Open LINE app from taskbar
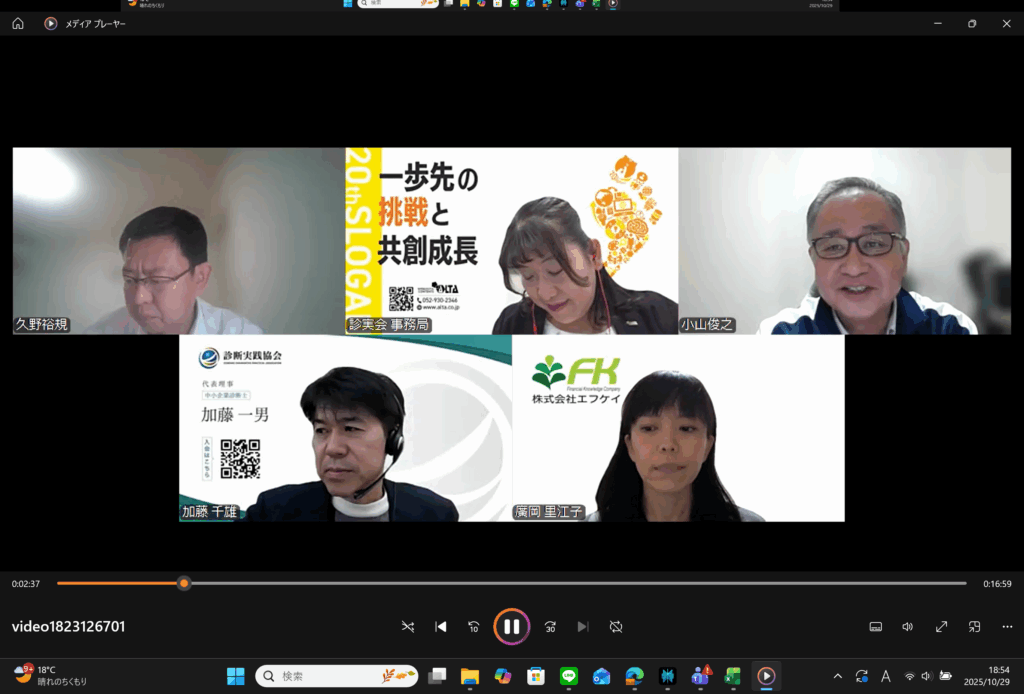 (569, 677)
